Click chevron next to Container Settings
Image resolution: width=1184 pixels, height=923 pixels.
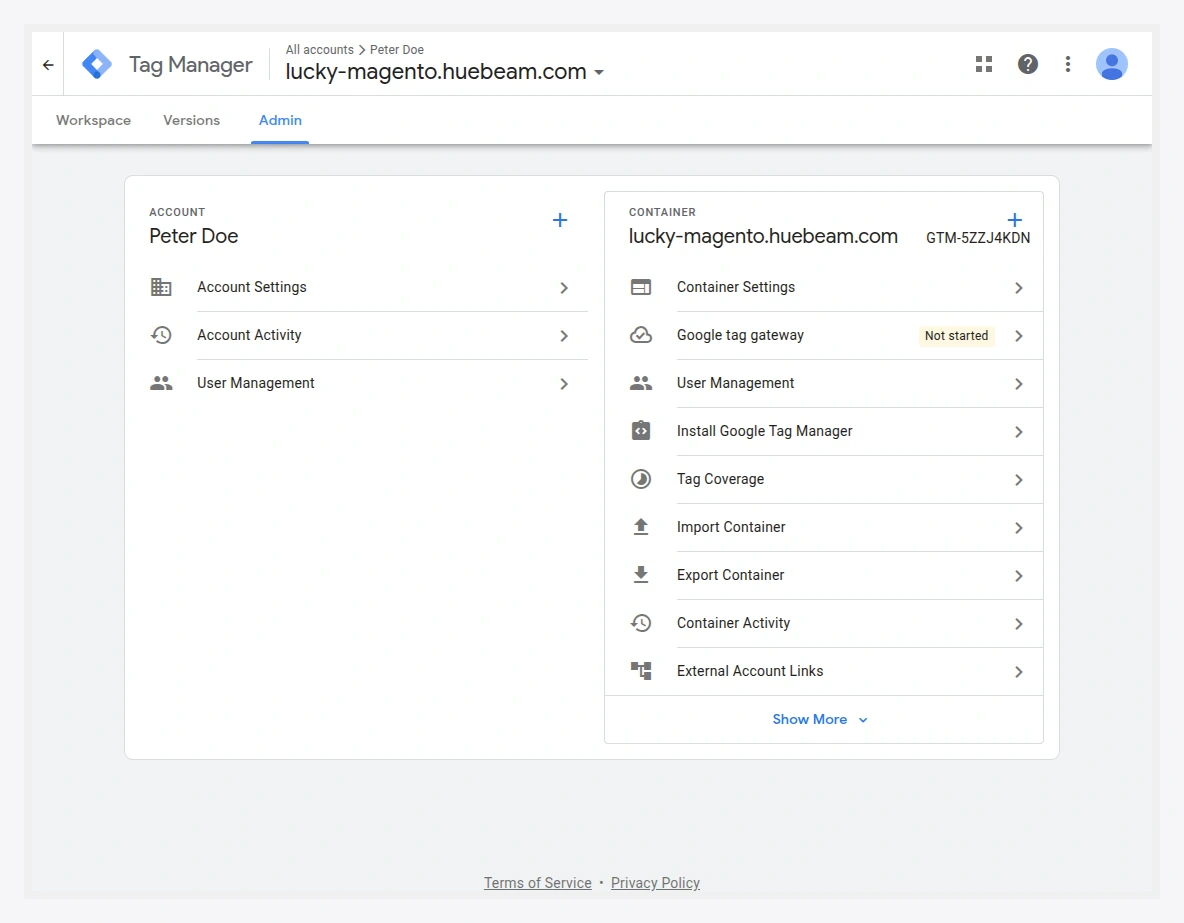click(x=1019, y=288)
